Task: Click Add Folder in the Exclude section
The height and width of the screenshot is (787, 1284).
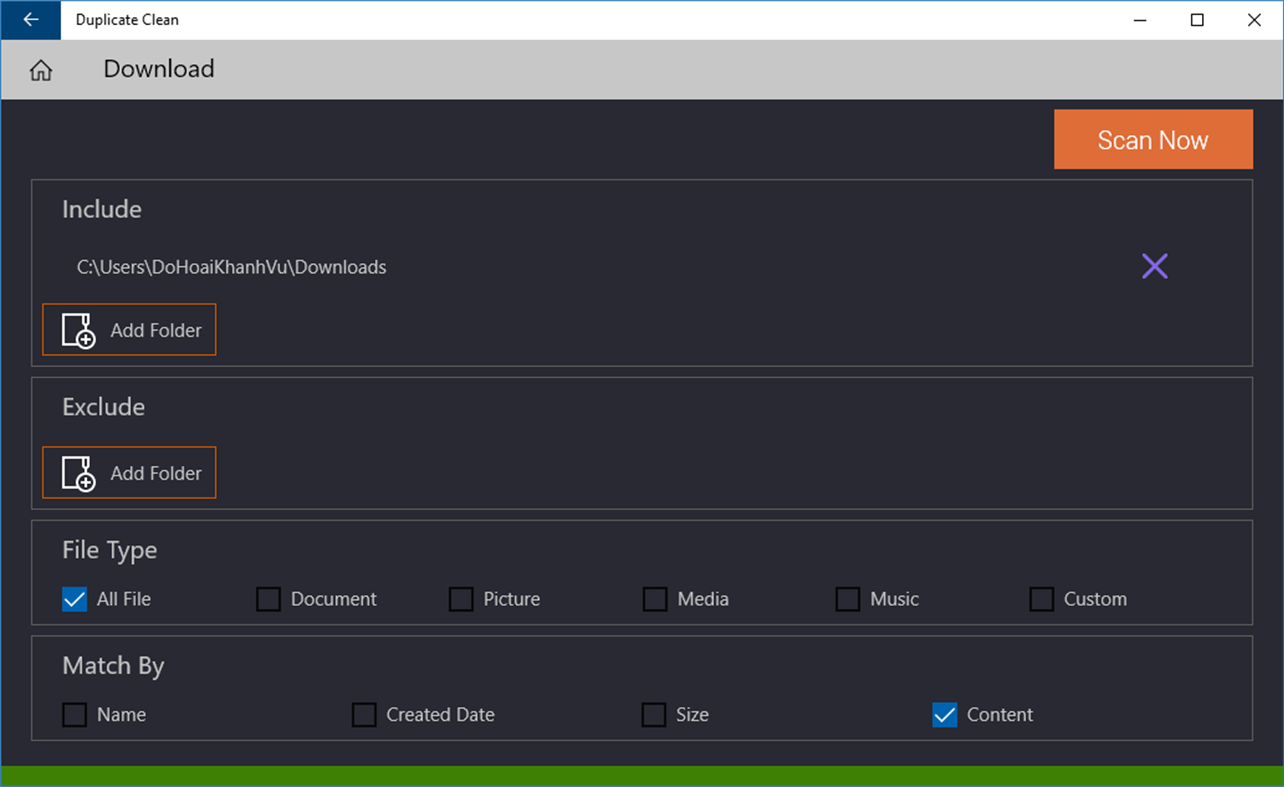Action: pos(128,472)
